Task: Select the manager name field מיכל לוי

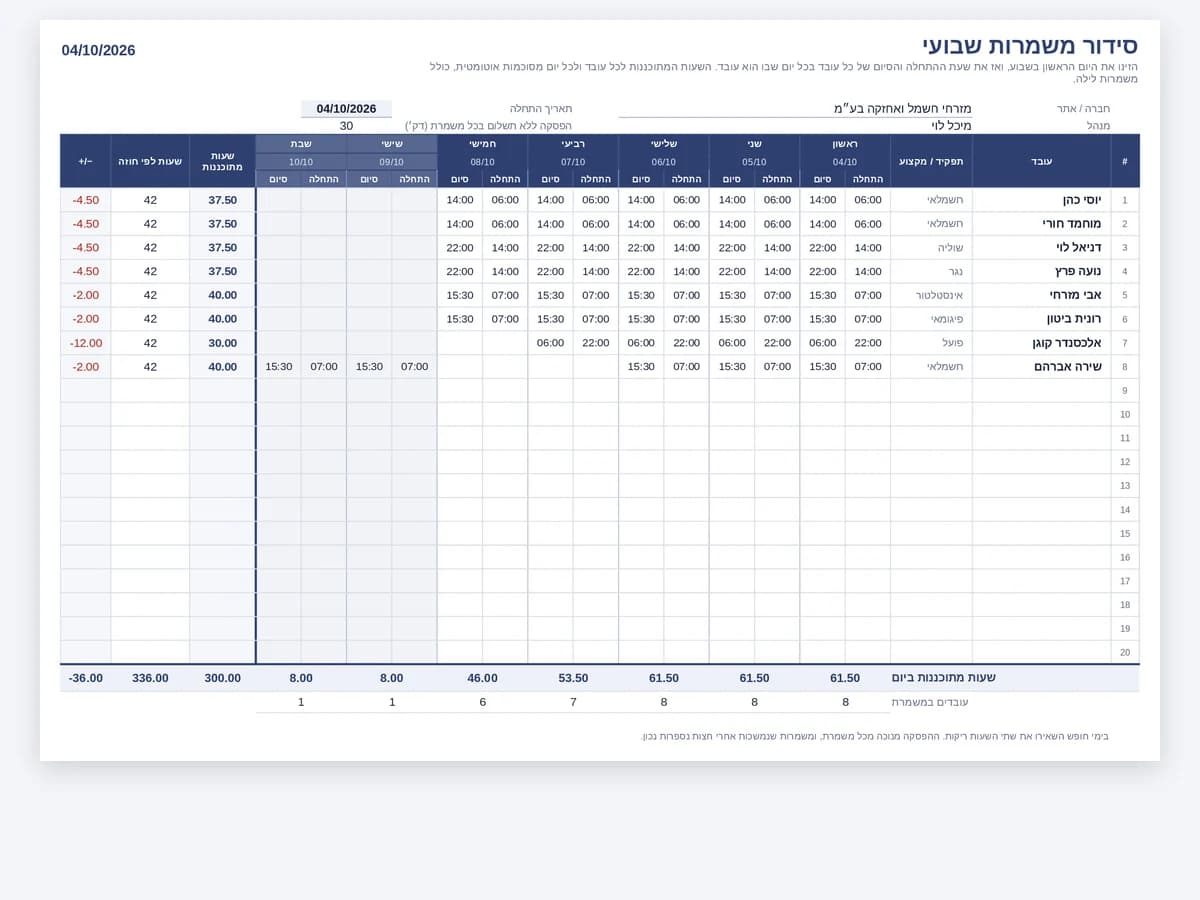Action: (x=795, y=126)
